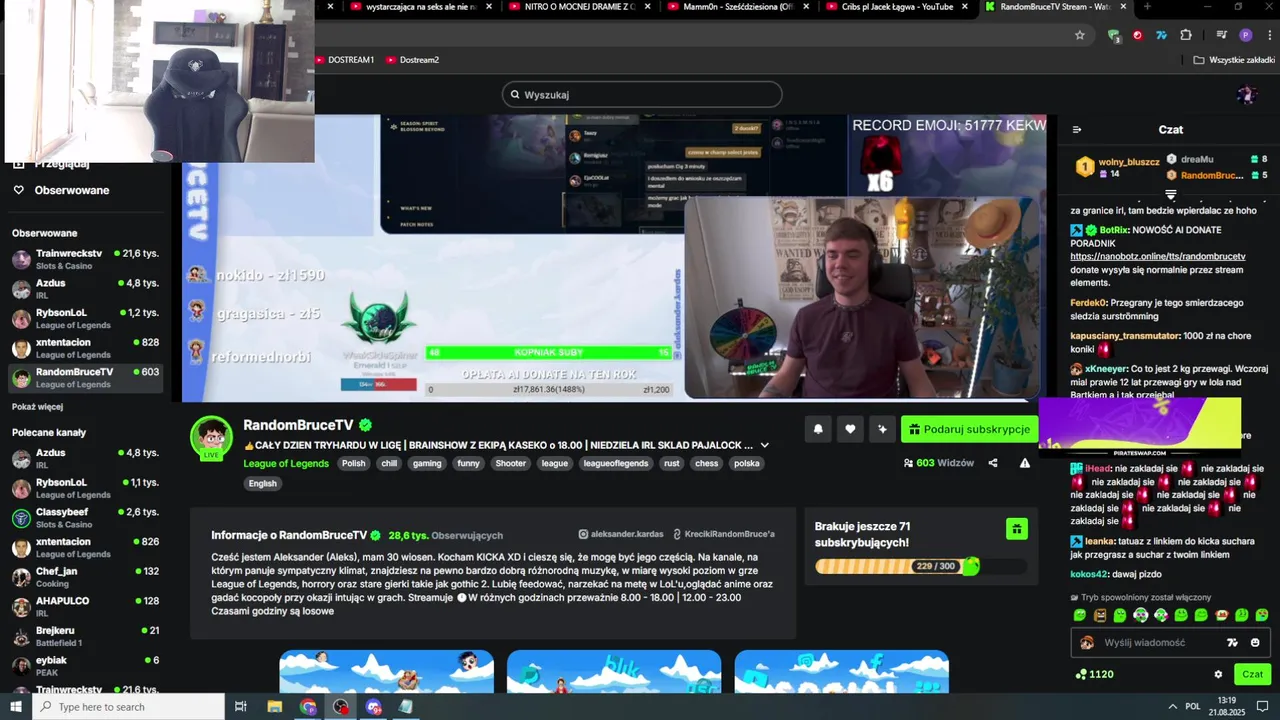Screen dimensions: 1280x720
Task: Expand the stream title with chevron
Action: (765, 445)
